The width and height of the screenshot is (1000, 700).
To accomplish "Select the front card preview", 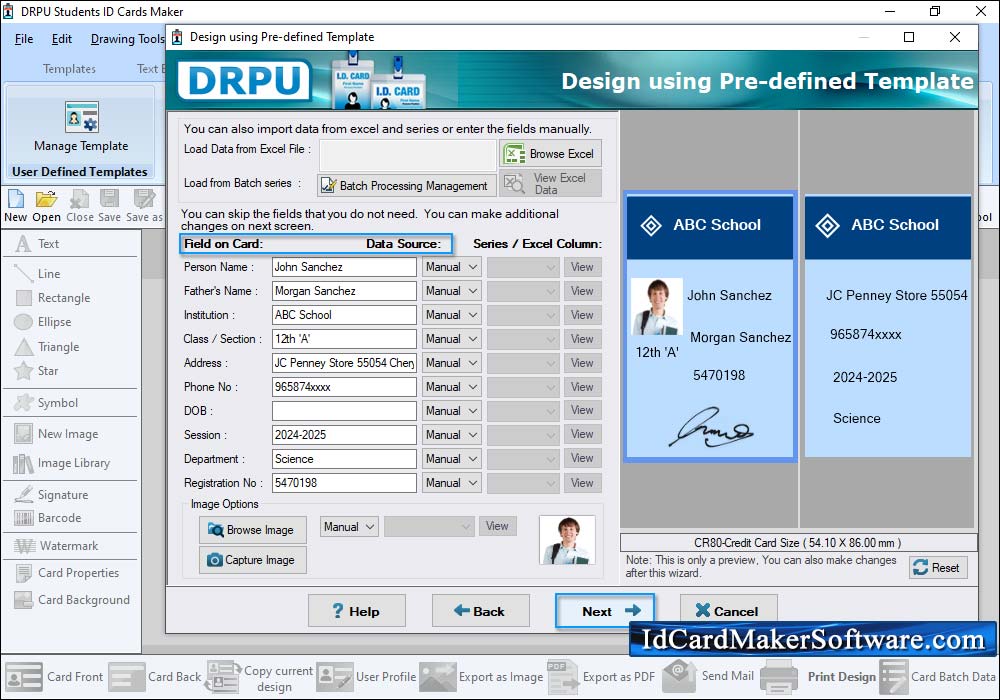I will (710, 326).
